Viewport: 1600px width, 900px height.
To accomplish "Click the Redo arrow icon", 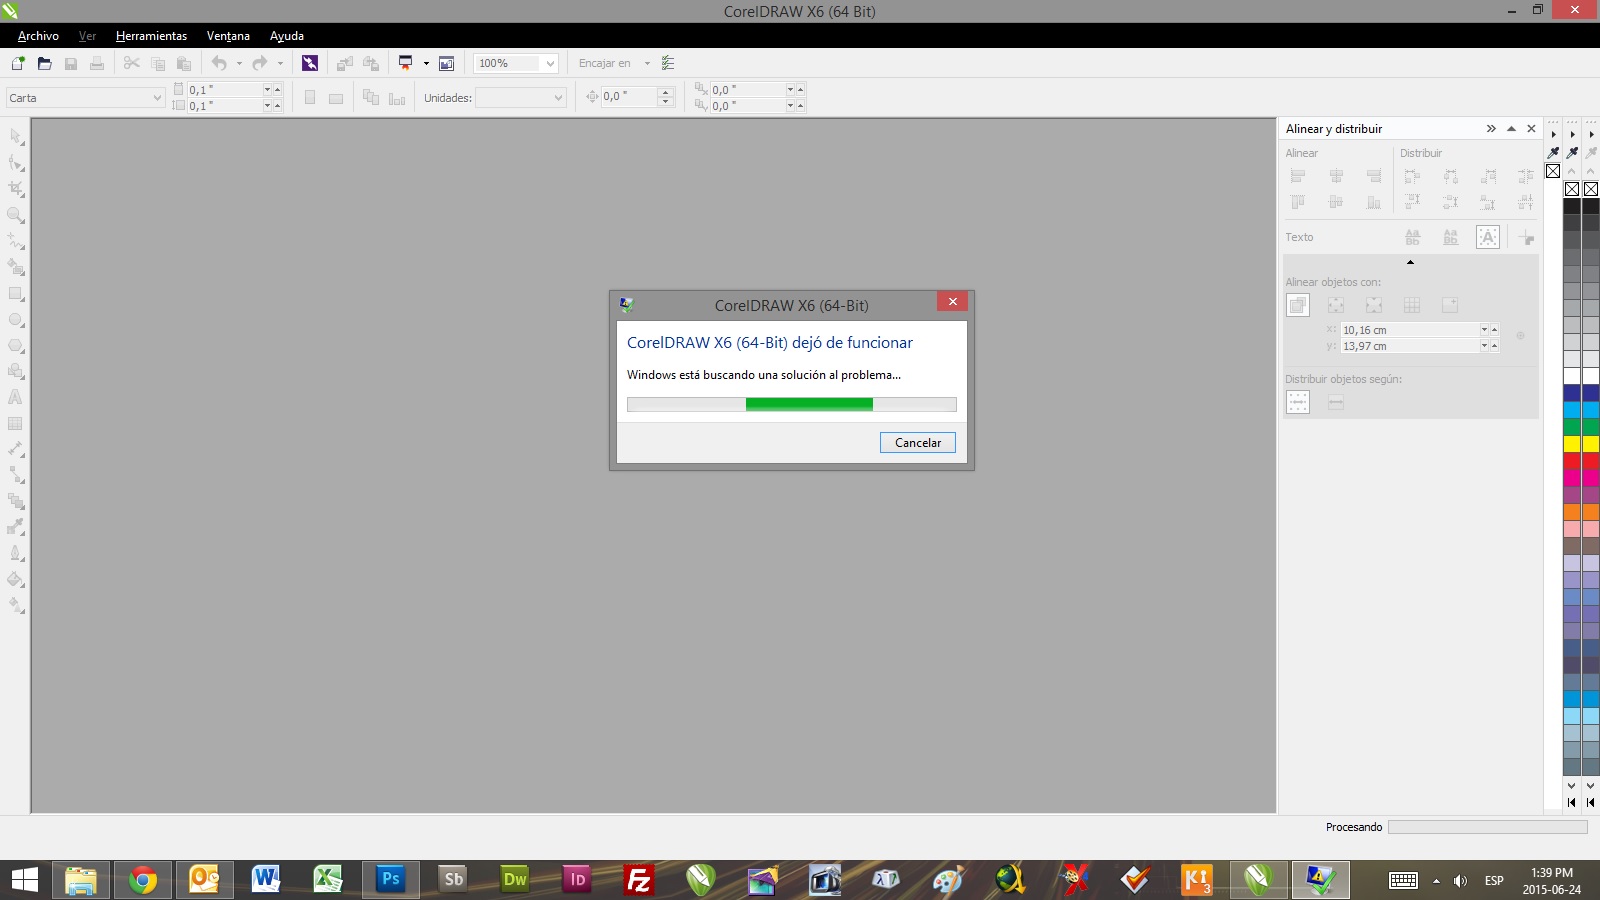I will click(260, 63).
